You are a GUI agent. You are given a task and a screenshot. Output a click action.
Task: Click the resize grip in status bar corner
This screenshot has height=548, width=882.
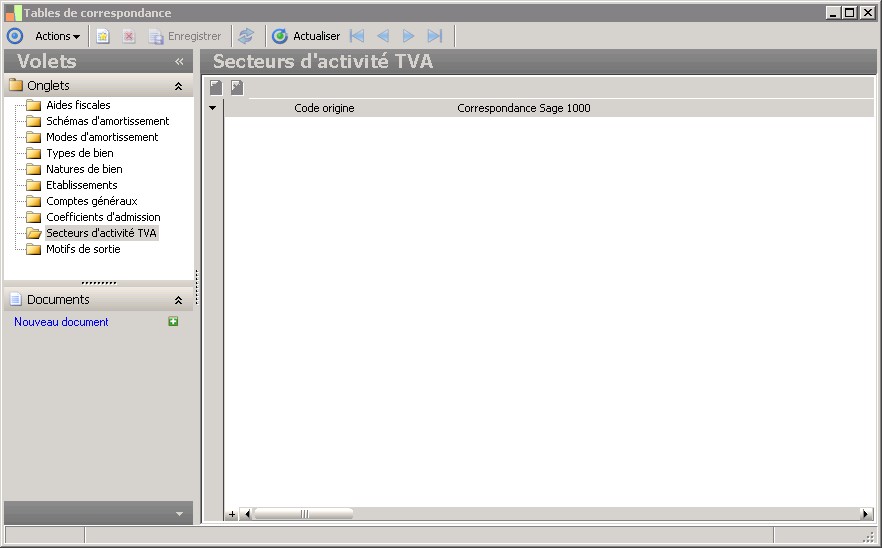[x=869, y=537]
